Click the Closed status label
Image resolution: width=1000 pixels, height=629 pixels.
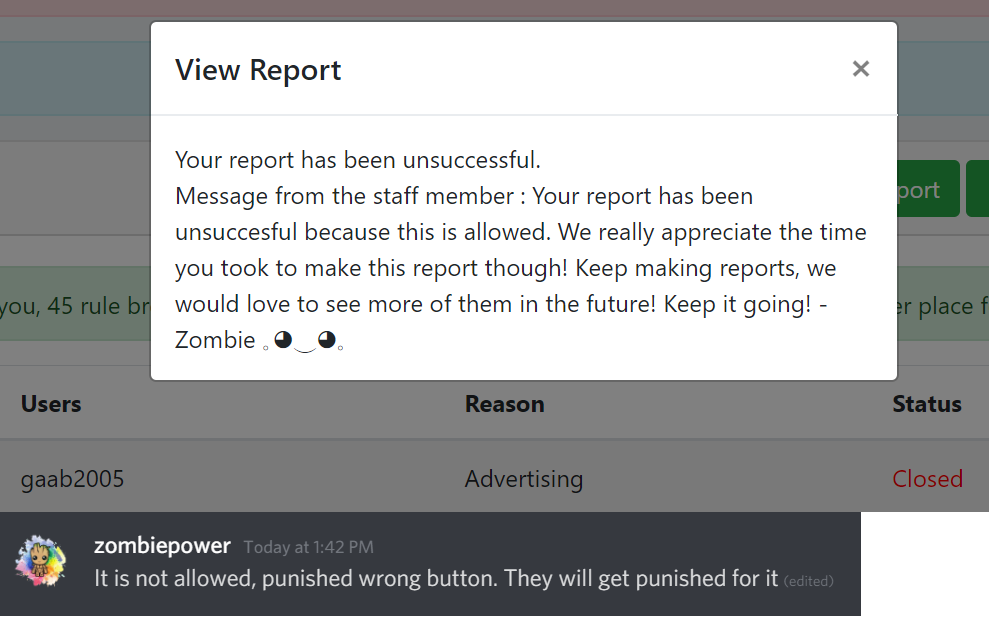pos(927,478)
